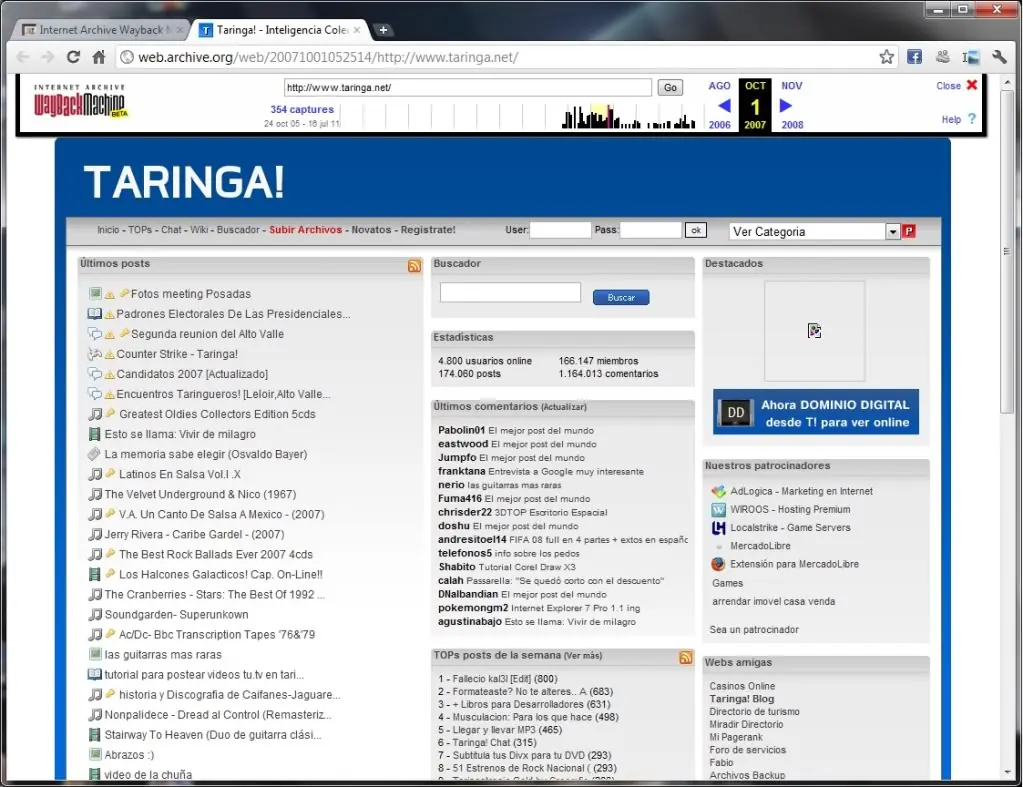Image resolution: width=1023 pixels, height=787 pixels.
Task: Open Fallecio kal3l top post
Action: pos(498,679)
